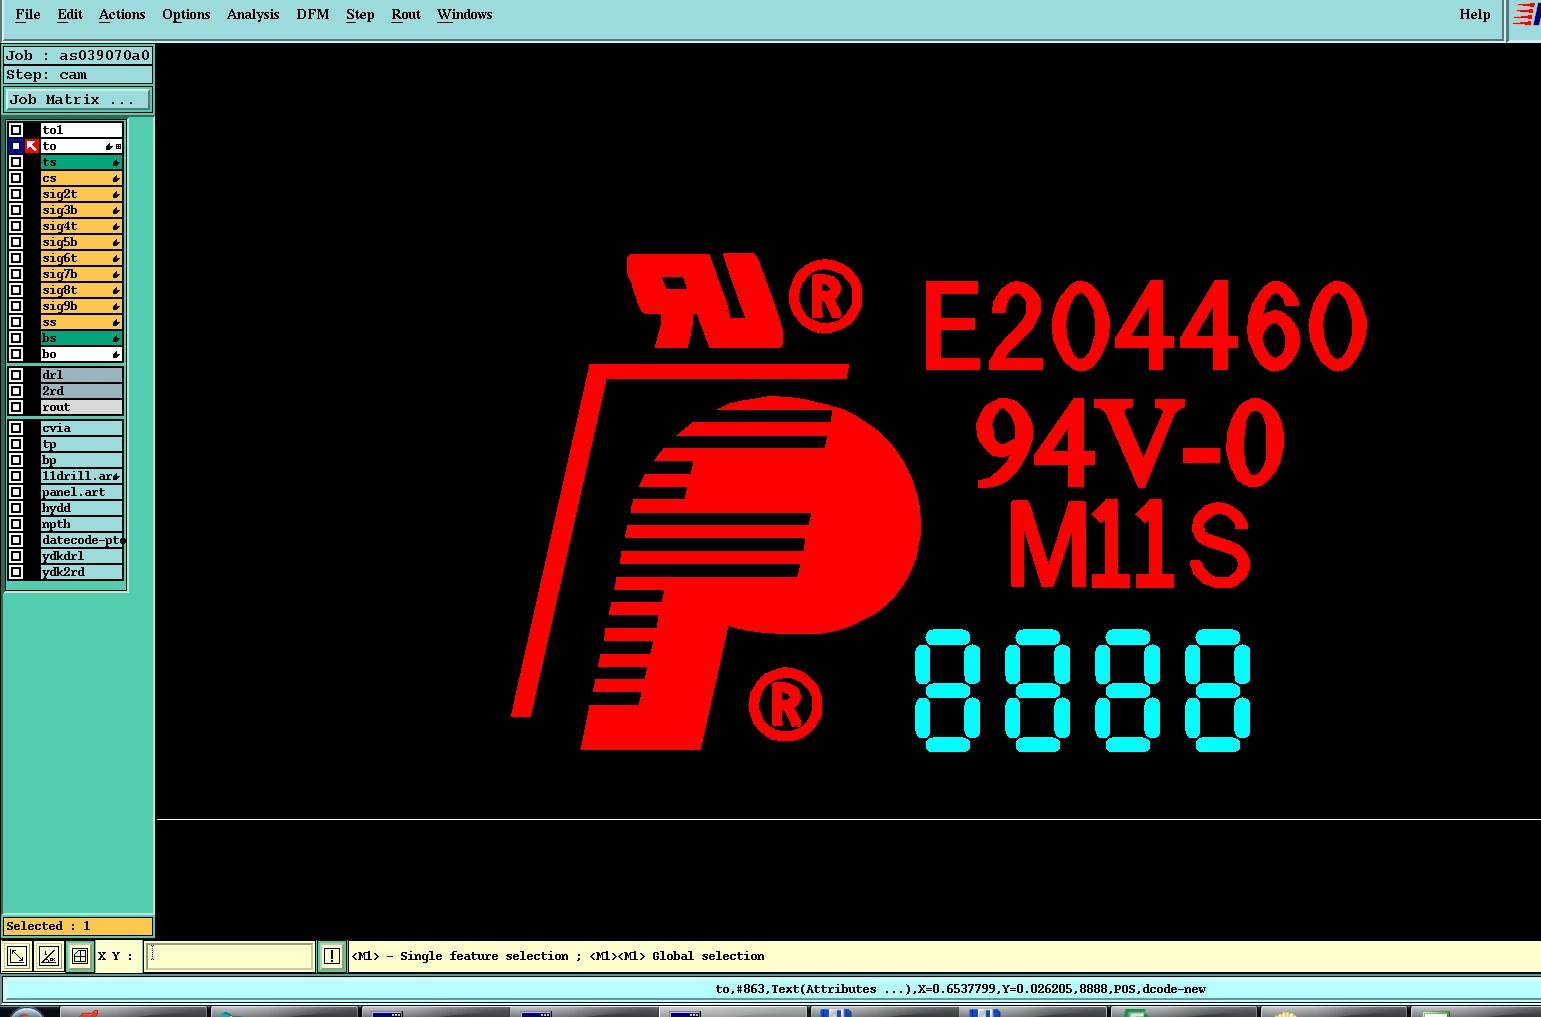This screenshot has height=1017, width=1541.
Task: Click the X Y coordinate input field
Action: point(230,956)
